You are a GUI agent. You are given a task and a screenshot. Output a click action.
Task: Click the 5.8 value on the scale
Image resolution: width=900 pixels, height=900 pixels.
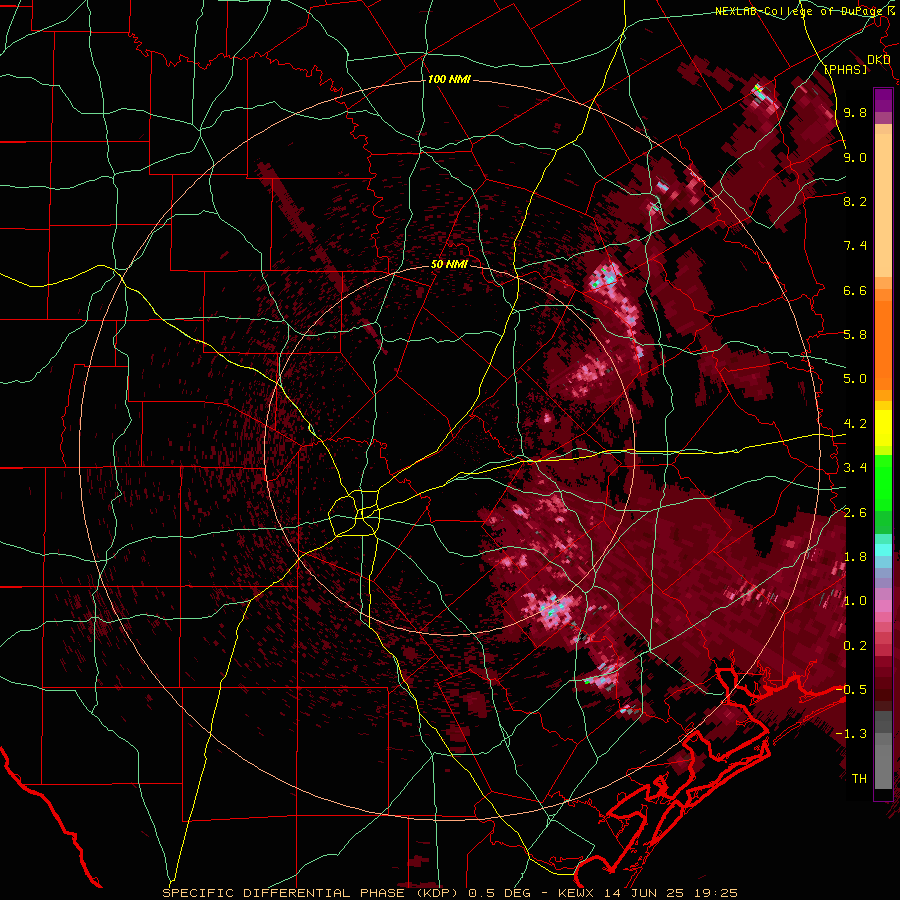(x=855, y=335)
